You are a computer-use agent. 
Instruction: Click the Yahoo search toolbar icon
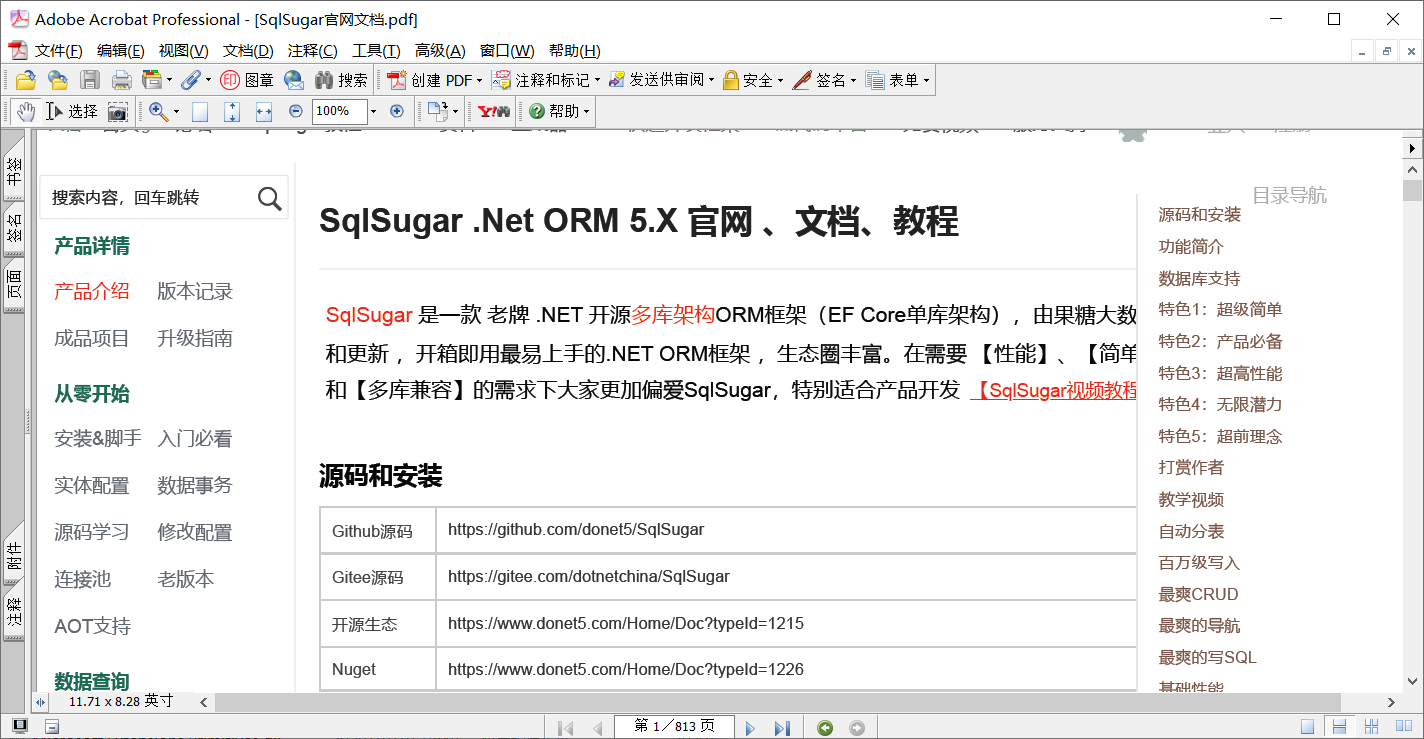click(x=494, y=111)
